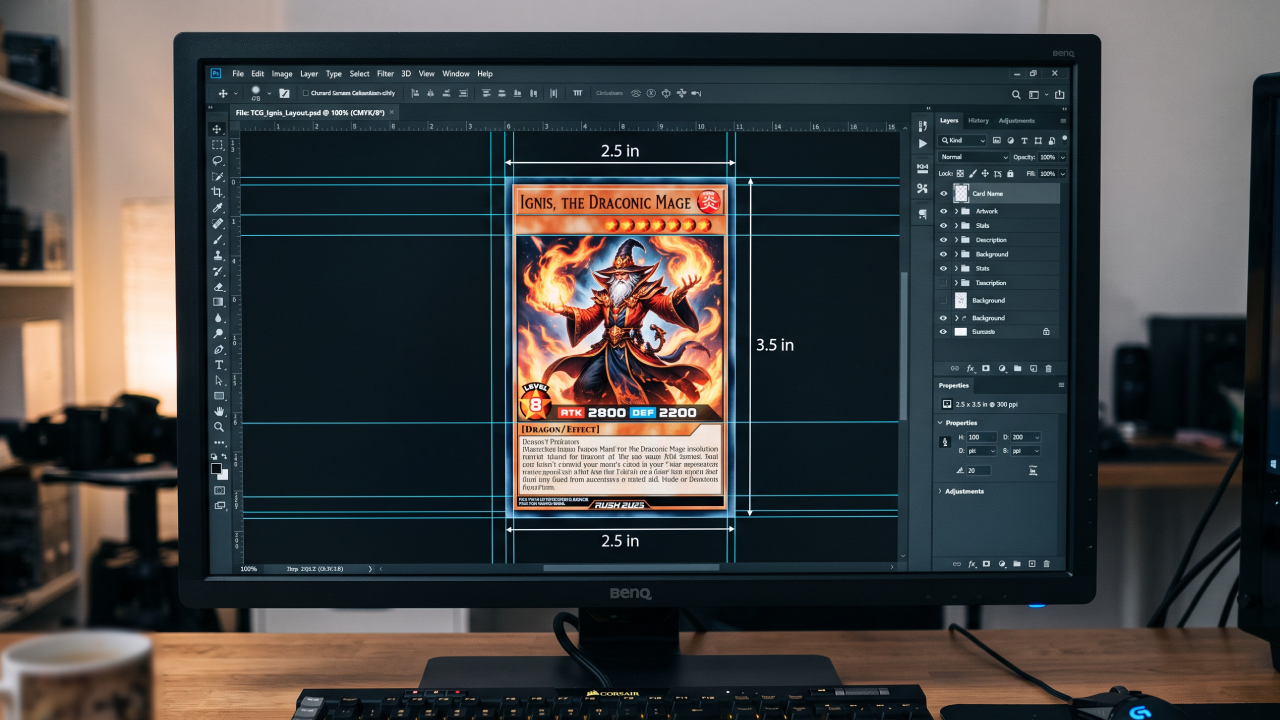
Task: Select the Hand tool
Action: point(218,412)
